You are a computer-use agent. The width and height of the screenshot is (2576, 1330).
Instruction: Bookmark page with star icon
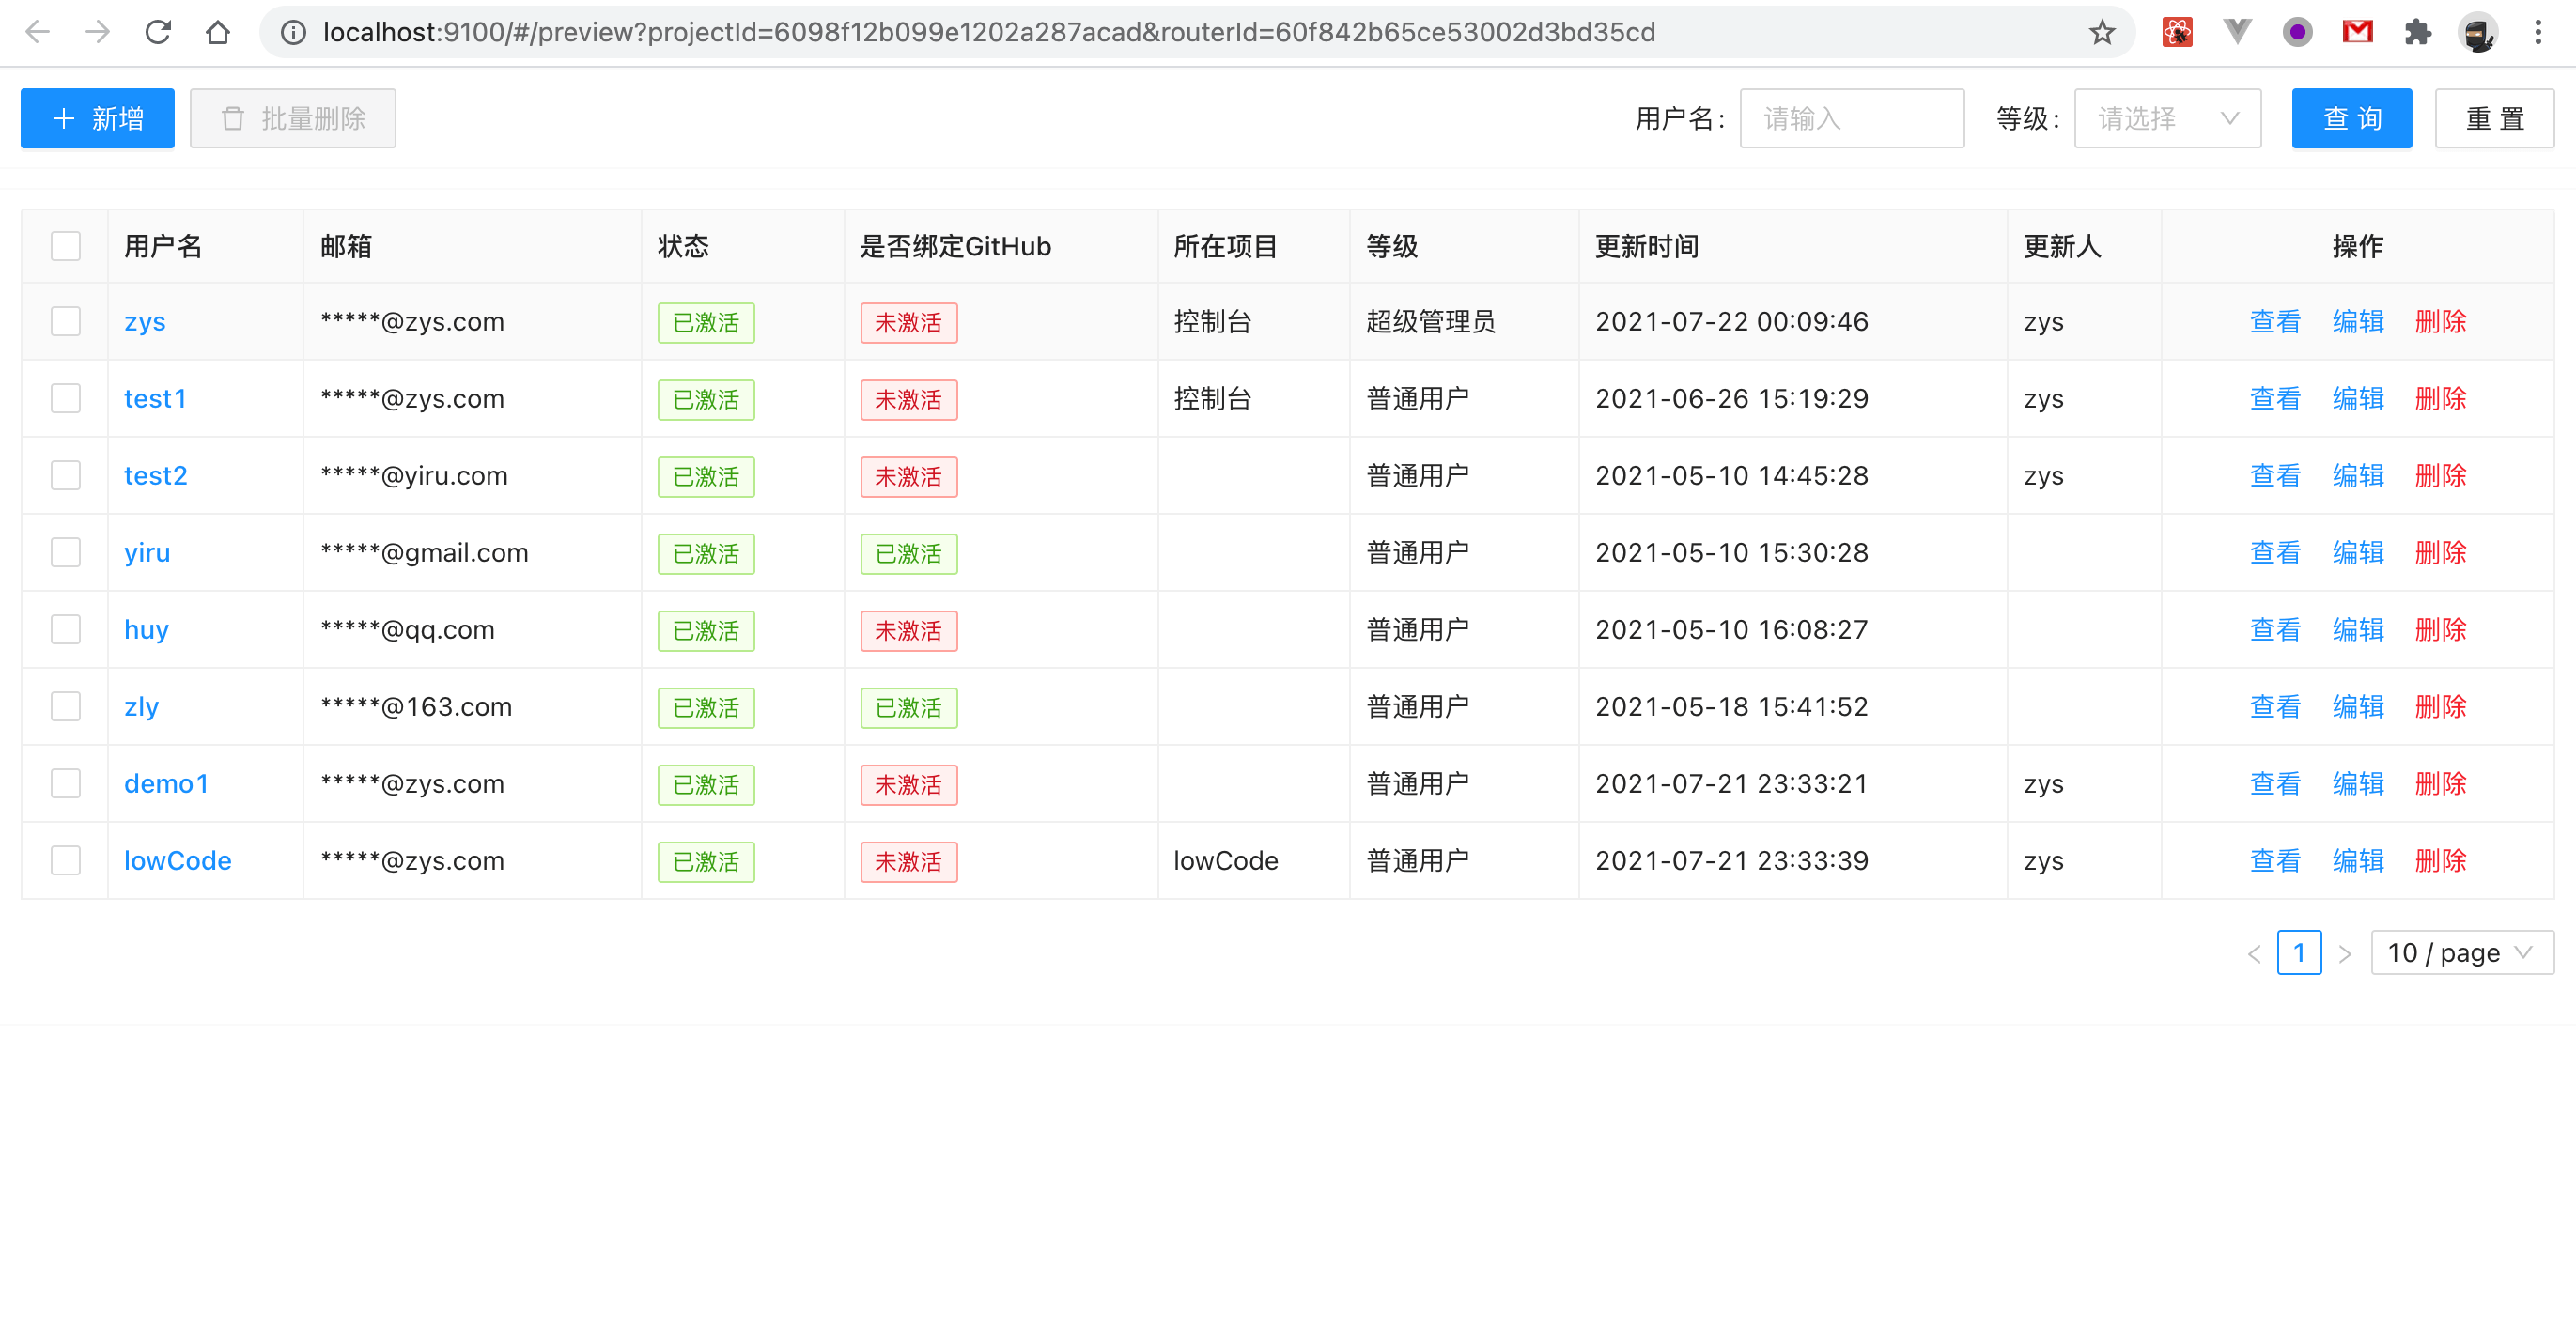pyautogui.click(x=2101, y=32)
